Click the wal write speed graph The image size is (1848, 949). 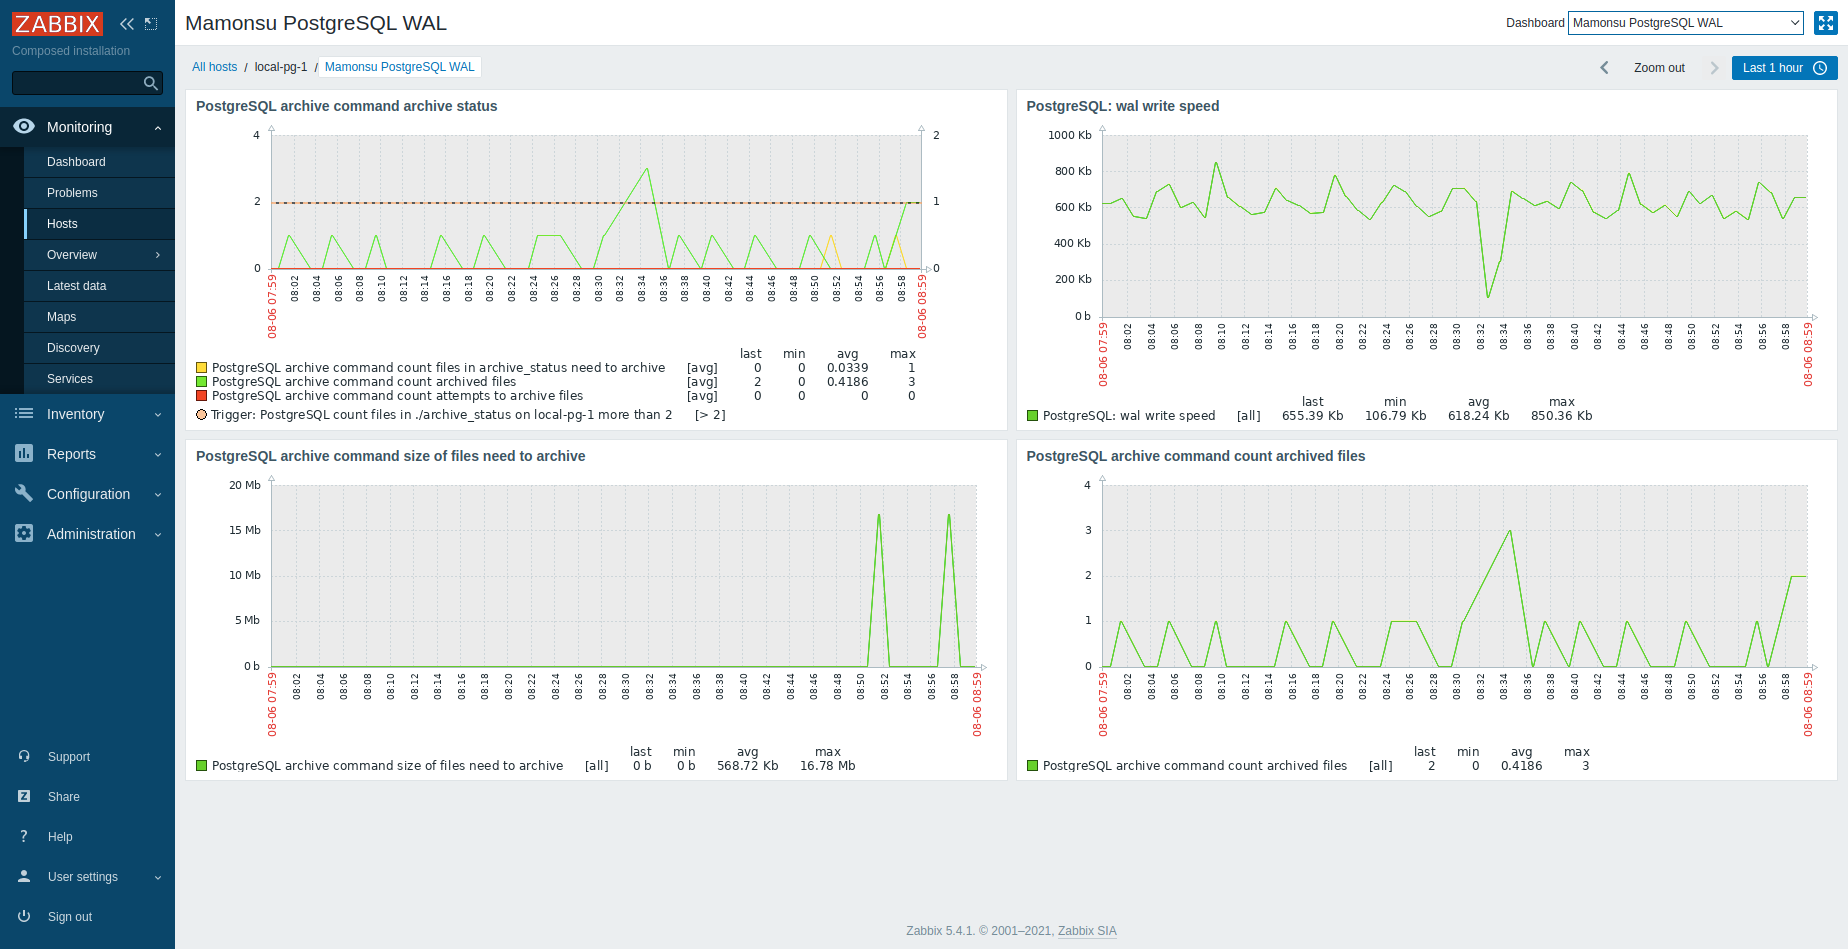coord(1455,226)
